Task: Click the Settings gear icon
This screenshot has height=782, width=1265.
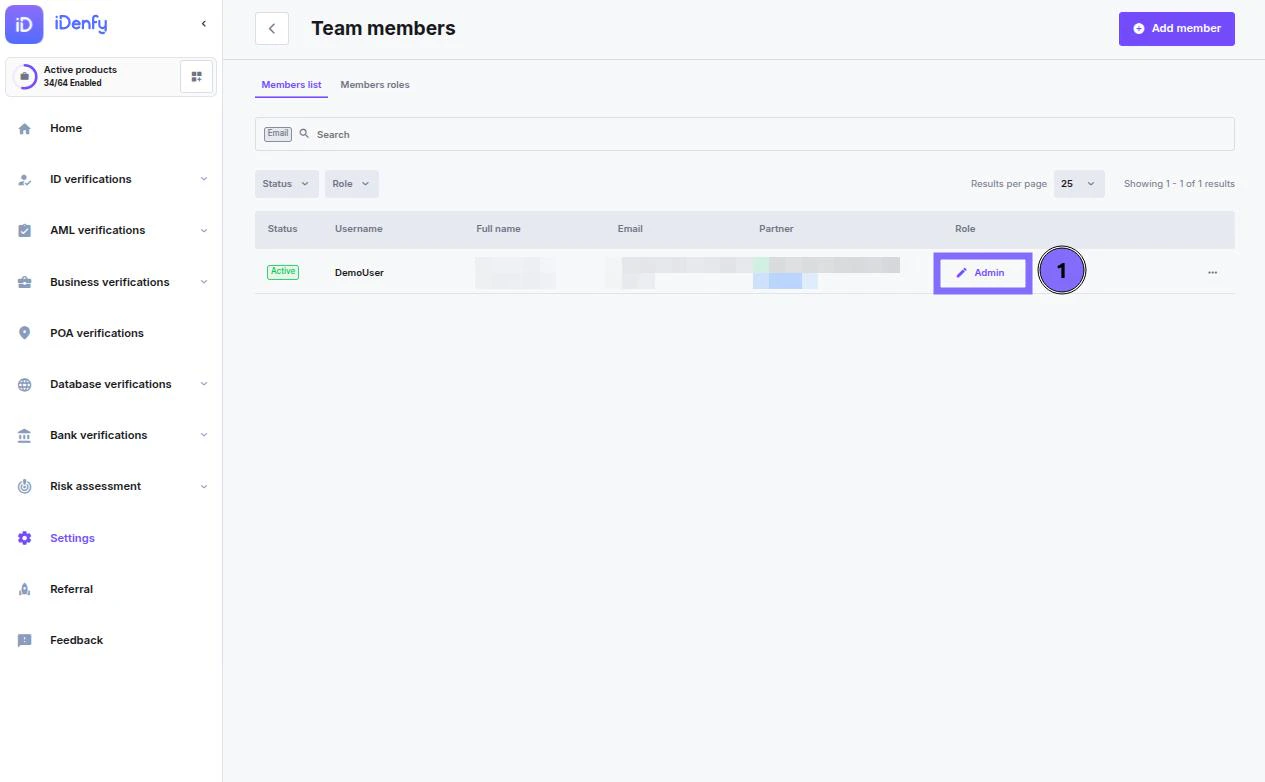Action: 25,538
